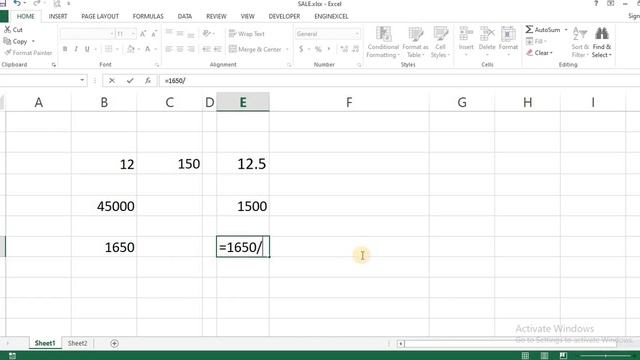Click the Excel Help question mark

596,3
